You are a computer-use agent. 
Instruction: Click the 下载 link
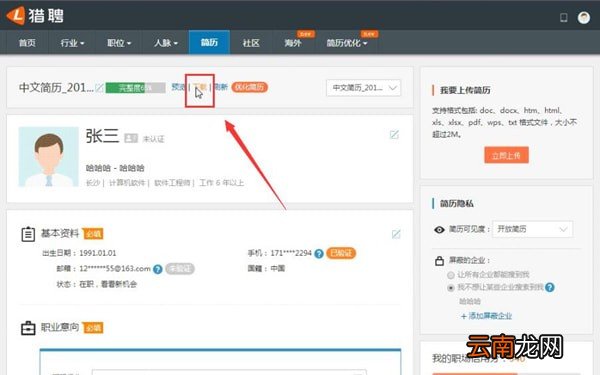(199, 87)
